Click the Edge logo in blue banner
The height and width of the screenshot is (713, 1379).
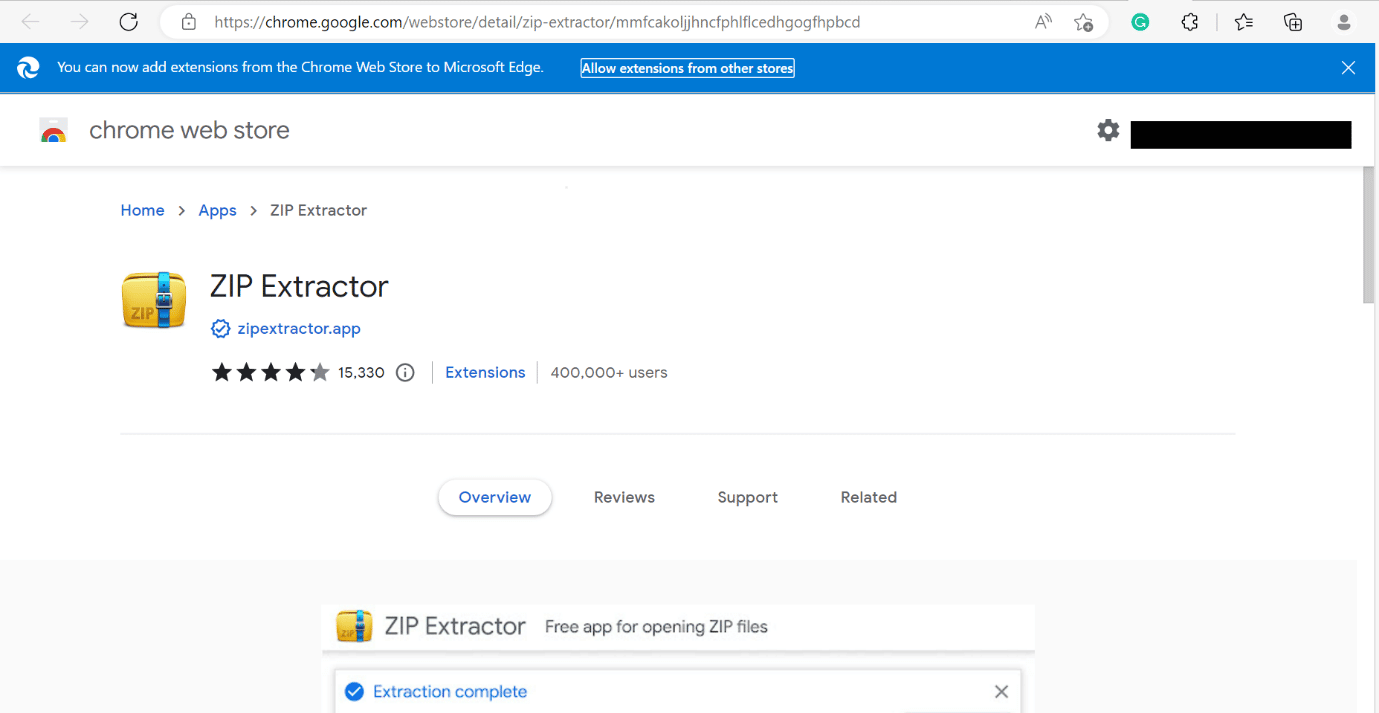pos(28,68)
